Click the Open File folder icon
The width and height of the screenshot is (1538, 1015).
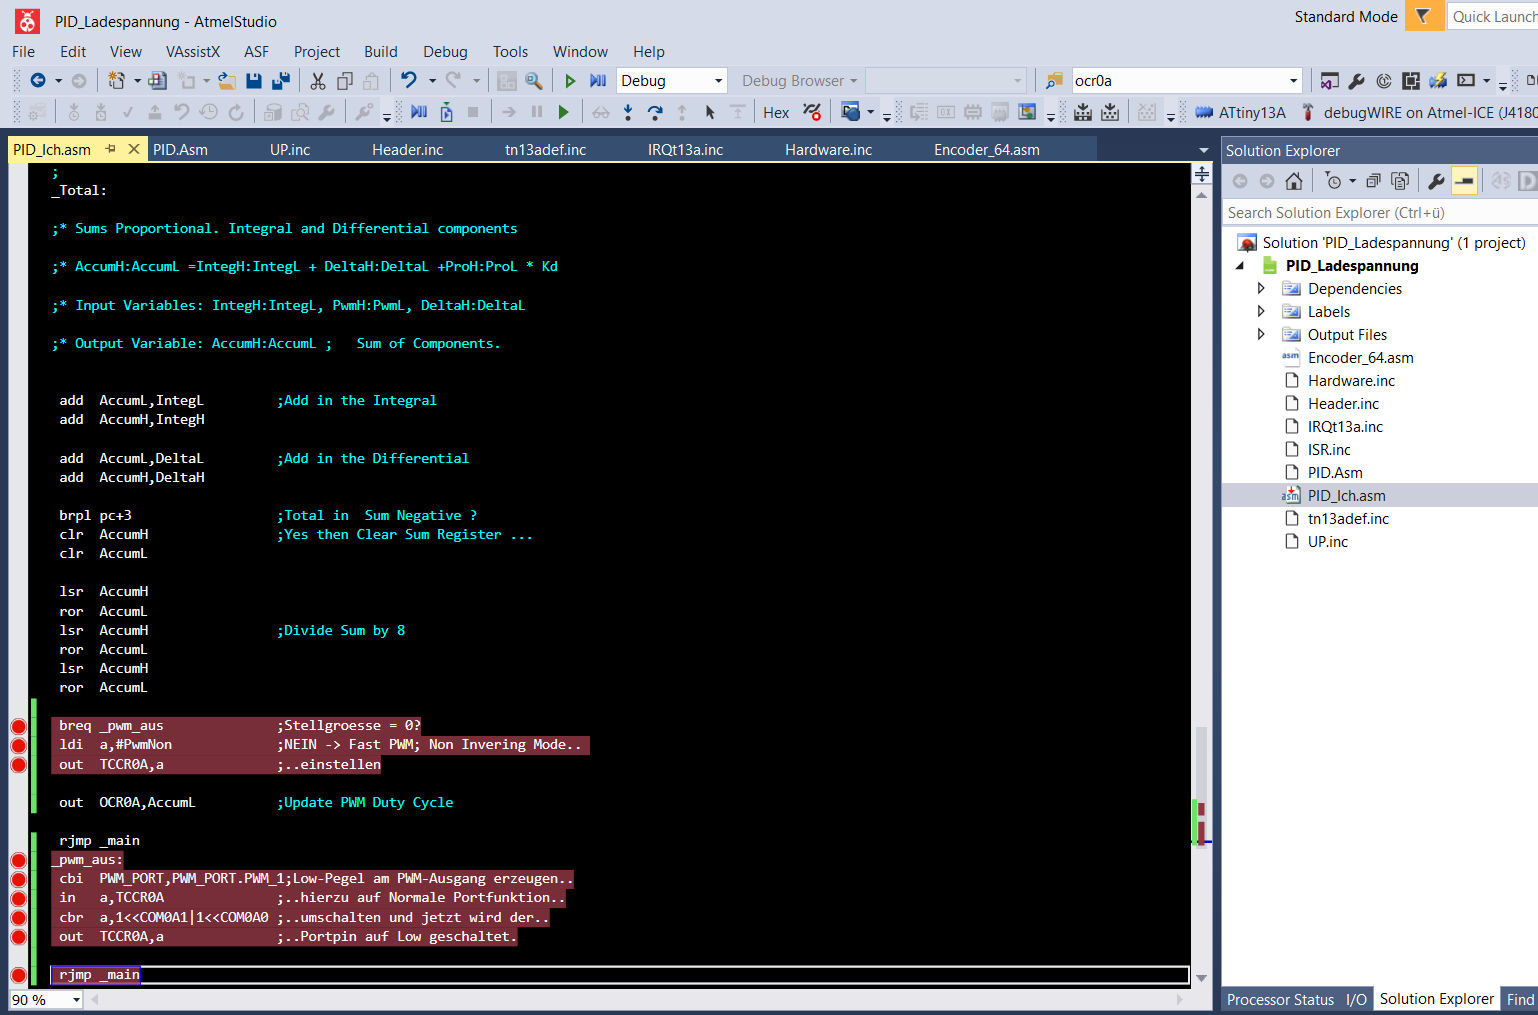pos(227,80)
